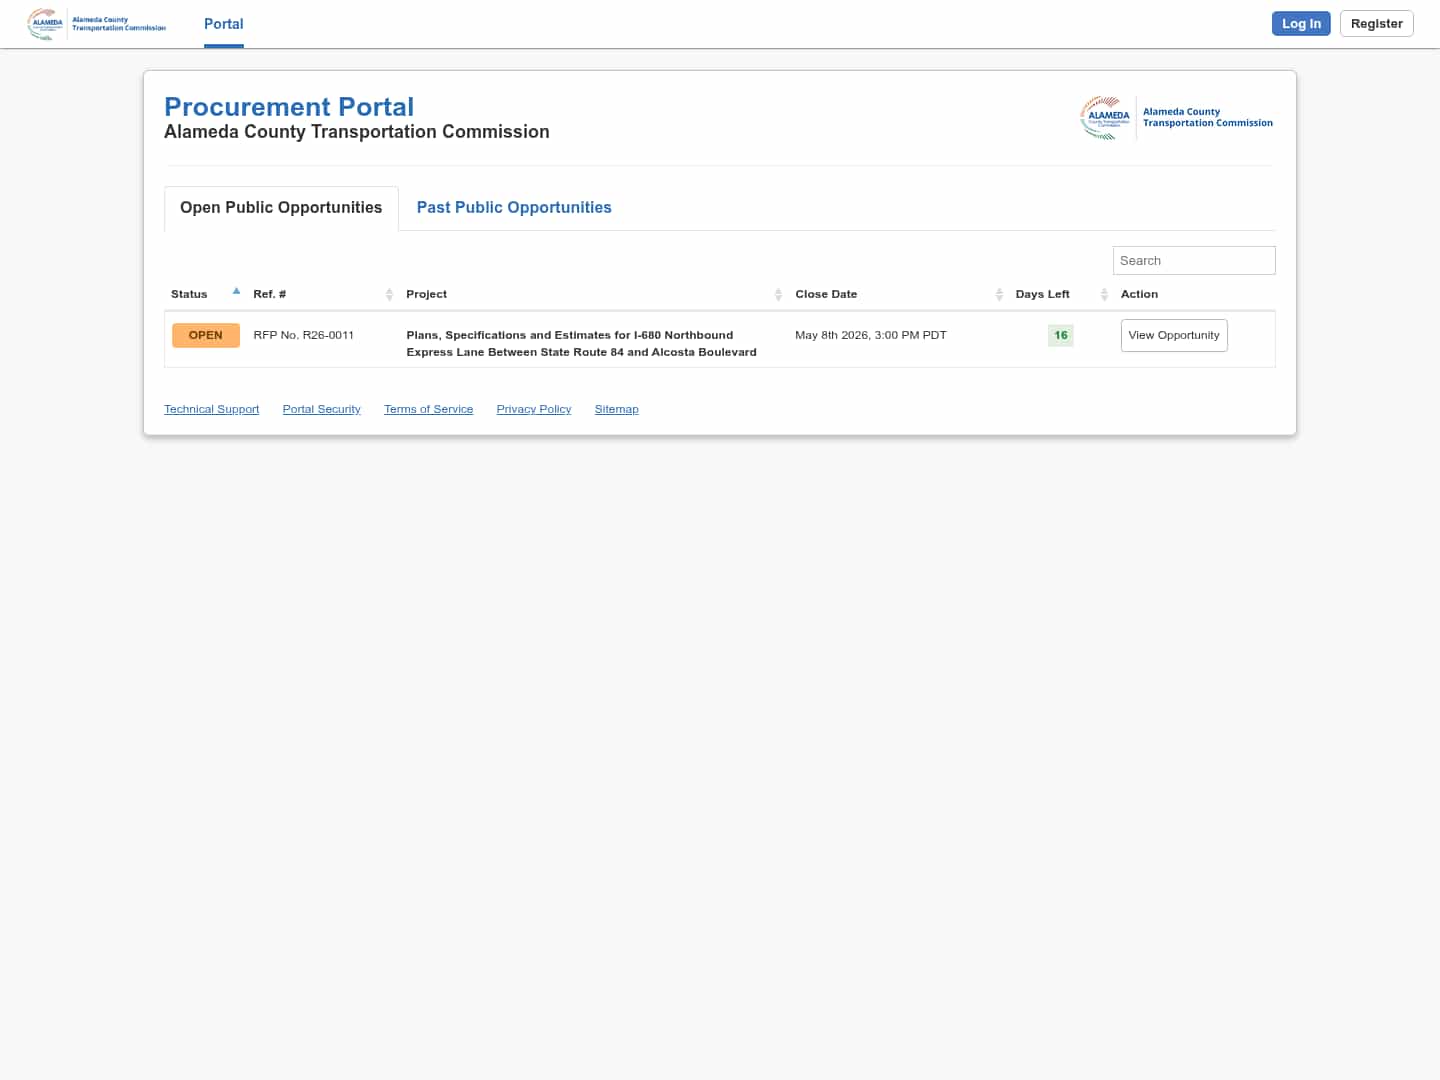This screenshot has height=1080, width=1440.
Task: Open the Terms of Service link
Action: 428,409
